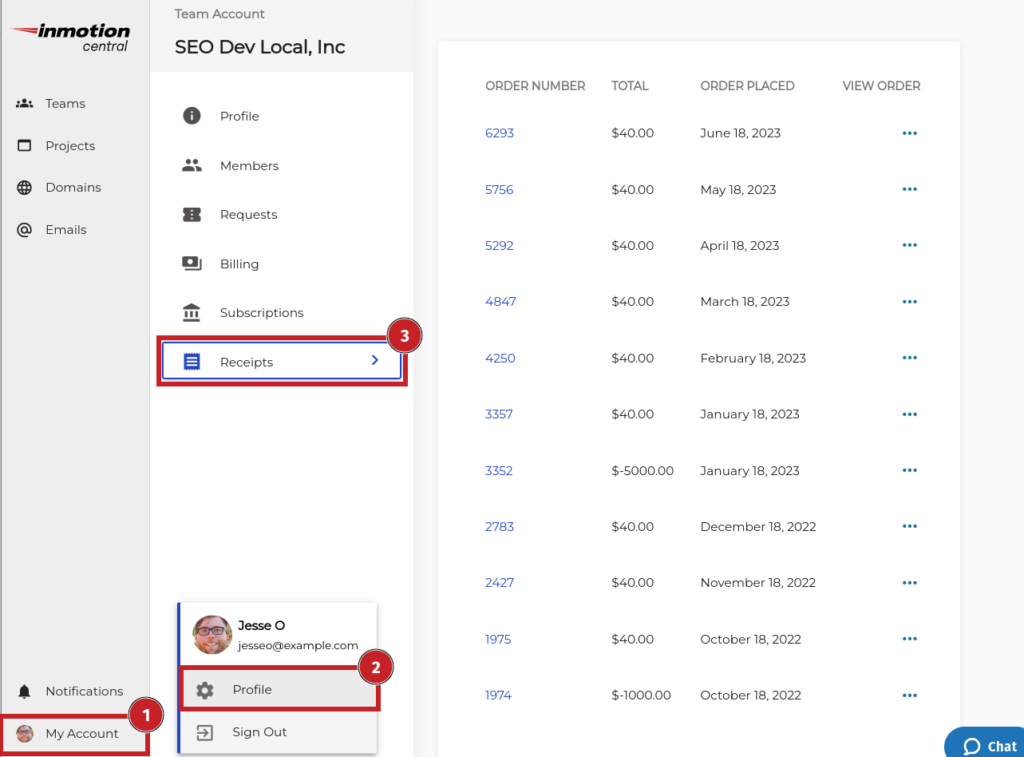Click the InMotion Central logo
1024x757 pixels.
(70, 33)
